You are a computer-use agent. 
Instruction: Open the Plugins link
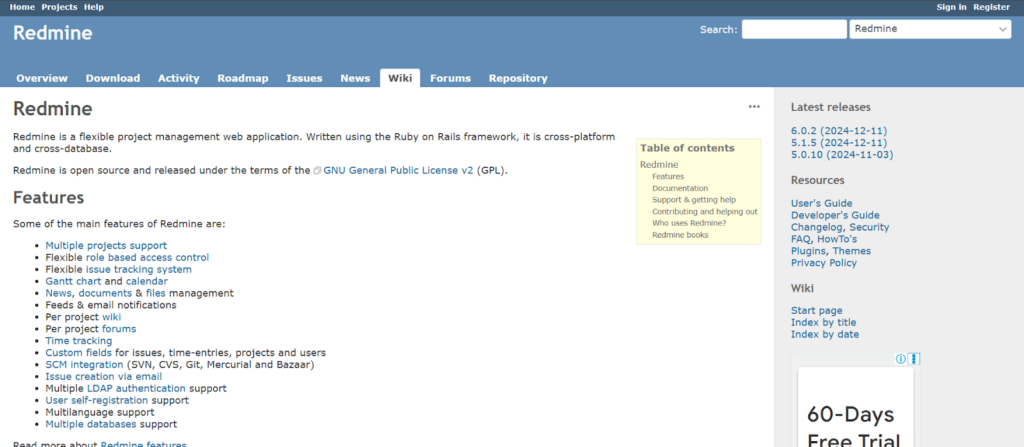point(809,251)
